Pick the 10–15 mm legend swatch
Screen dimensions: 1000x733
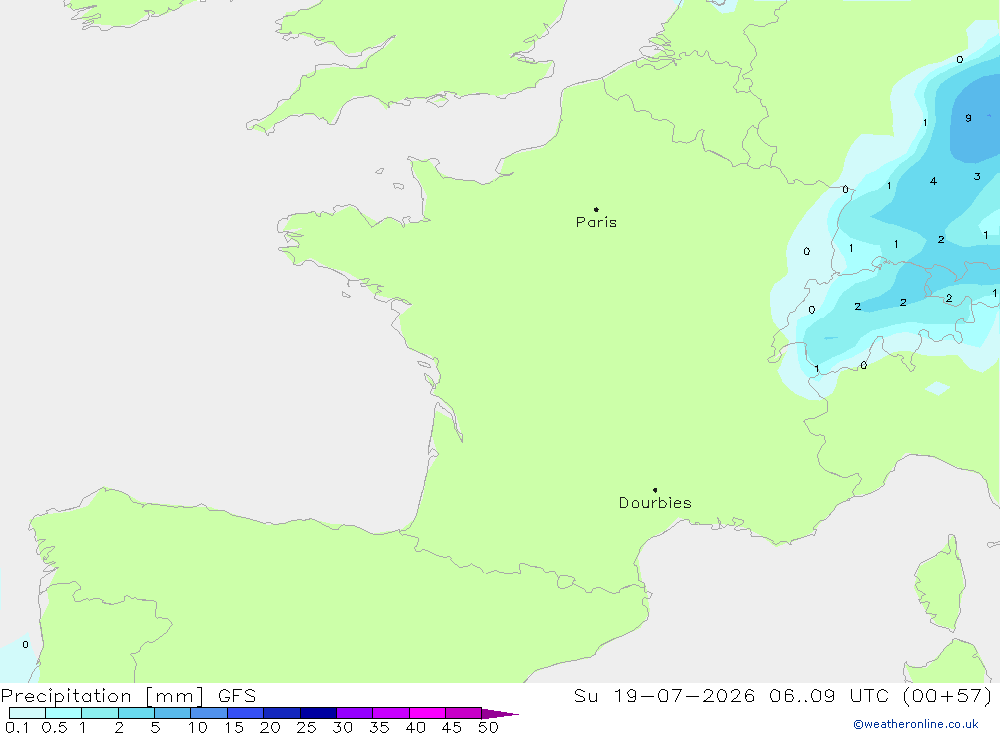tap(209, 713)
